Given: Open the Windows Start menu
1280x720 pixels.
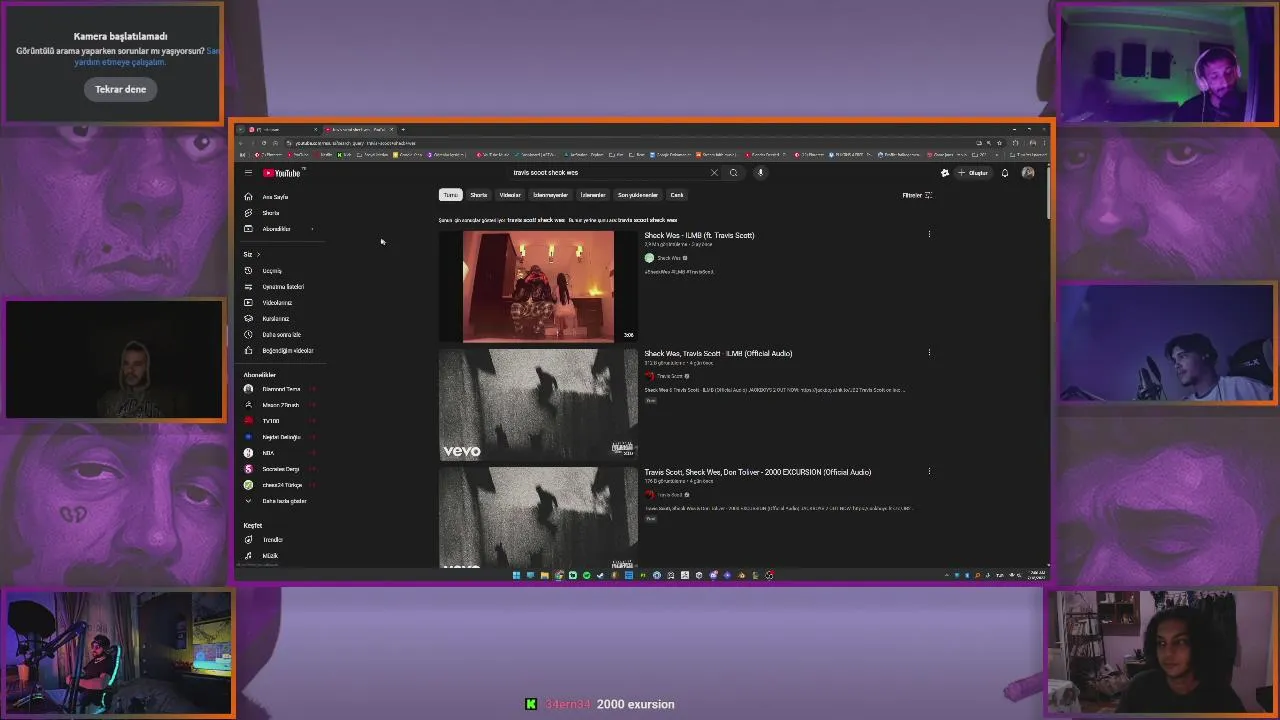Looking at the screenshot, I should [516, 575].
